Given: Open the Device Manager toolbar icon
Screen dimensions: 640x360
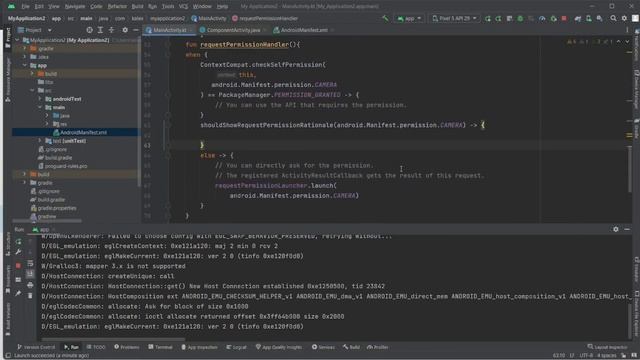Looking at the screenshot, I should click(x=589, y=18).
